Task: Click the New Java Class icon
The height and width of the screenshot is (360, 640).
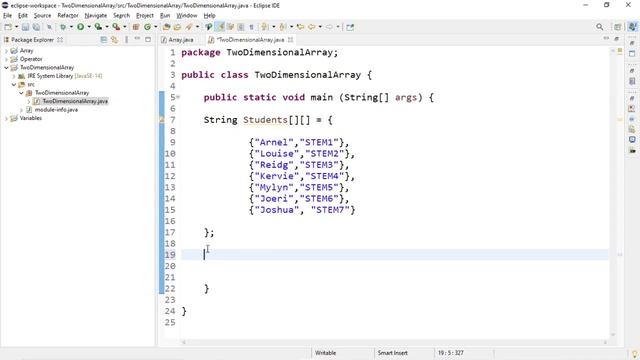Action: pyautogui.click(x=147, y=27)
